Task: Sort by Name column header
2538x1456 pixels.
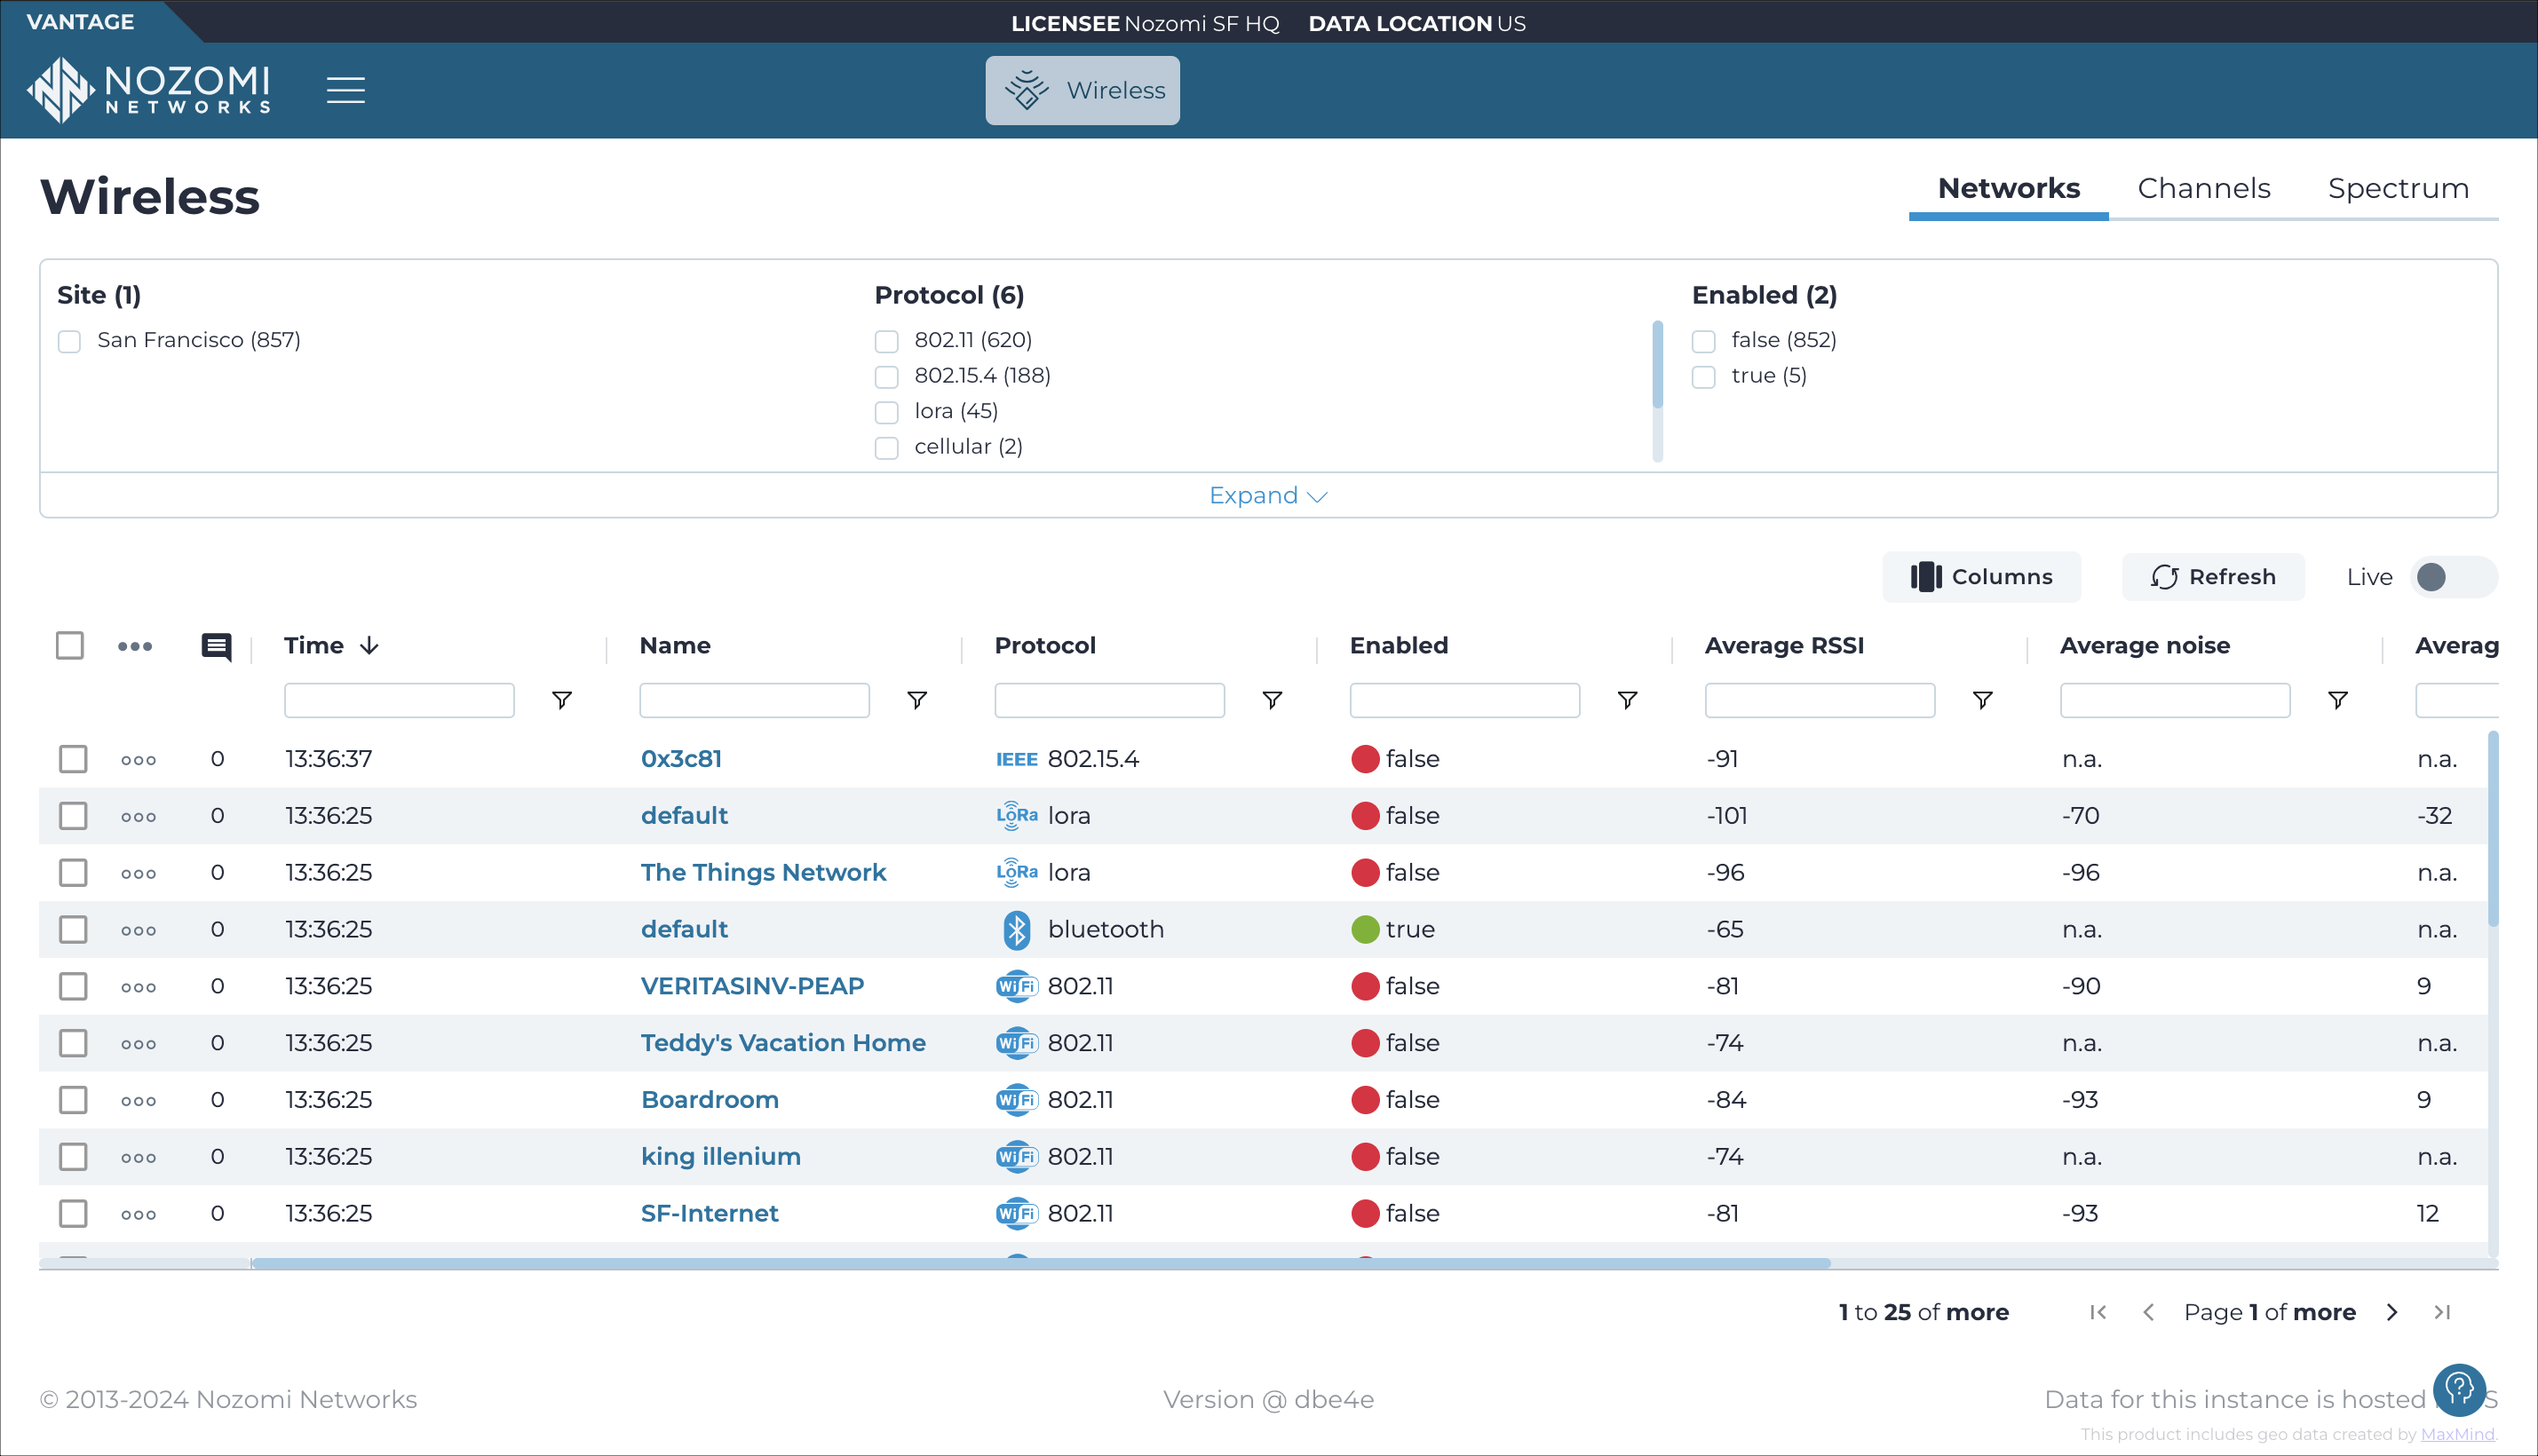Action: pyautogui.click(x=675, y=646)
